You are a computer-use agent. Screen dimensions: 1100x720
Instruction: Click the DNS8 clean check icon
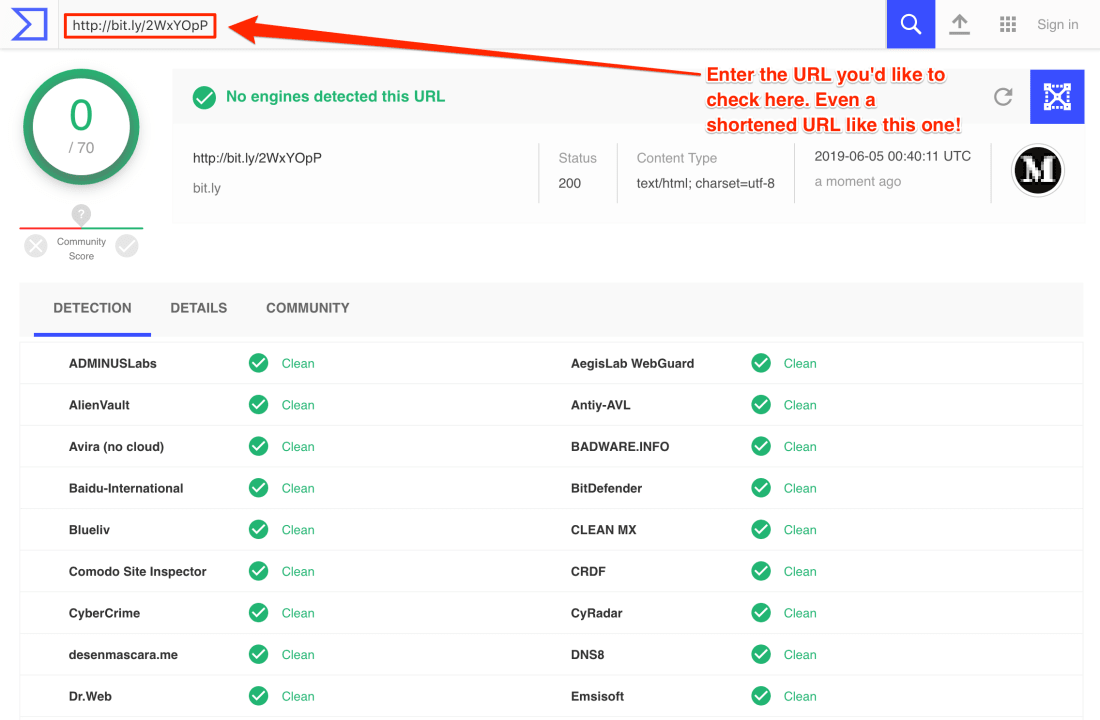pyautogui.click(x=760, y=655)
